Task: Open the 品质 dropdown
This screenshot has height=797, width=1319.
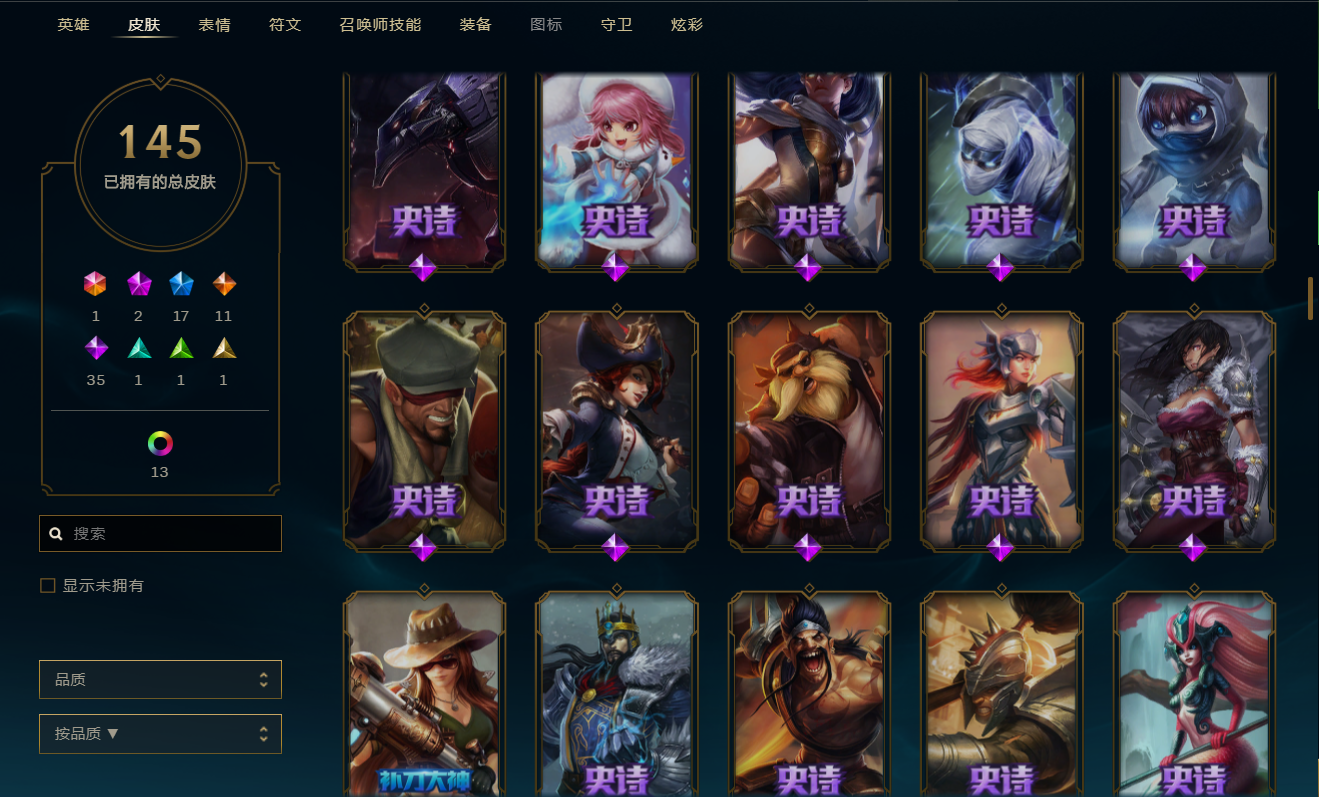Action: 160,679
